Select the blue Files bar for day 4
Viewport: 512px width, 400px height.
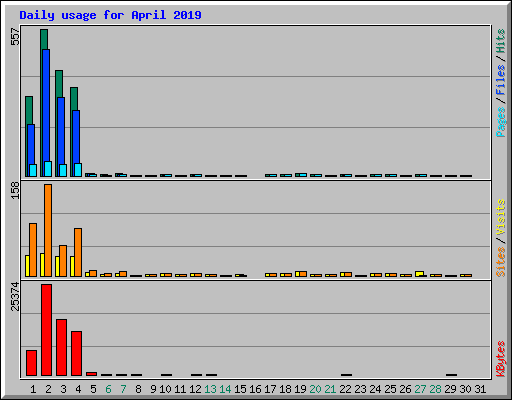click(x=76, y=137)
